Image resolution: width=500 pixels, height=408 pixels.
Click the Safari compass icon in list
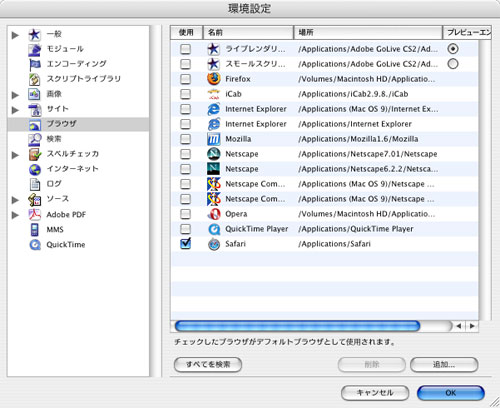(x=214, y=244)
